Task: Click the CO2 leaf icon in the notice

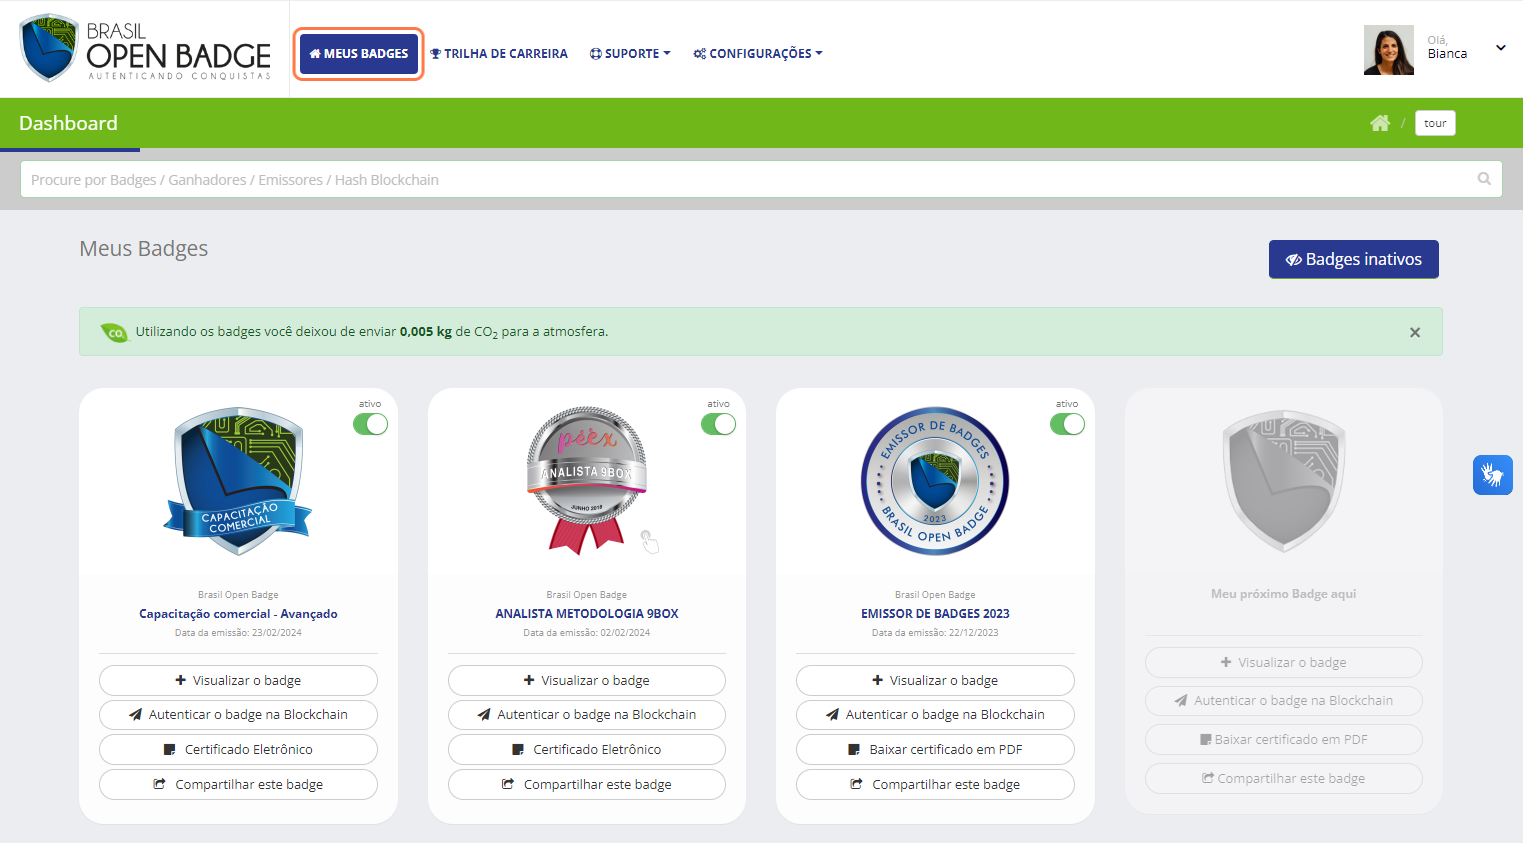Action: tap(114, 332)
